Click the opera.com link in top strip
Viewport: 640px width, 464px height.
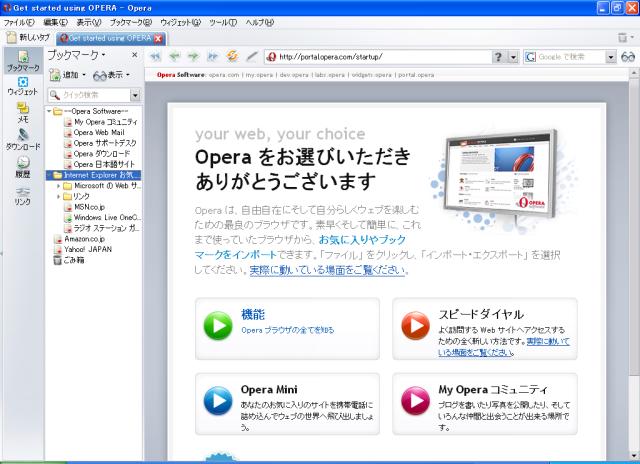[x=224, y=75]
